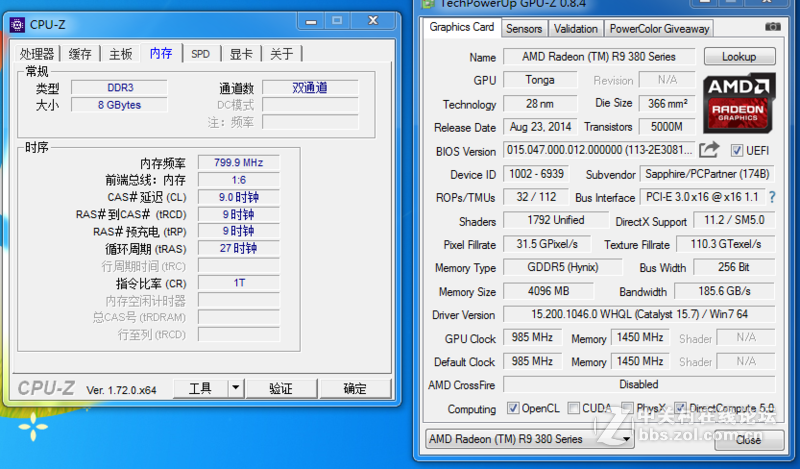Screen dimensions: 800x469
Task: Click the Bandwidth 185.6 GB/s field
Action: (x=724, y=291)
